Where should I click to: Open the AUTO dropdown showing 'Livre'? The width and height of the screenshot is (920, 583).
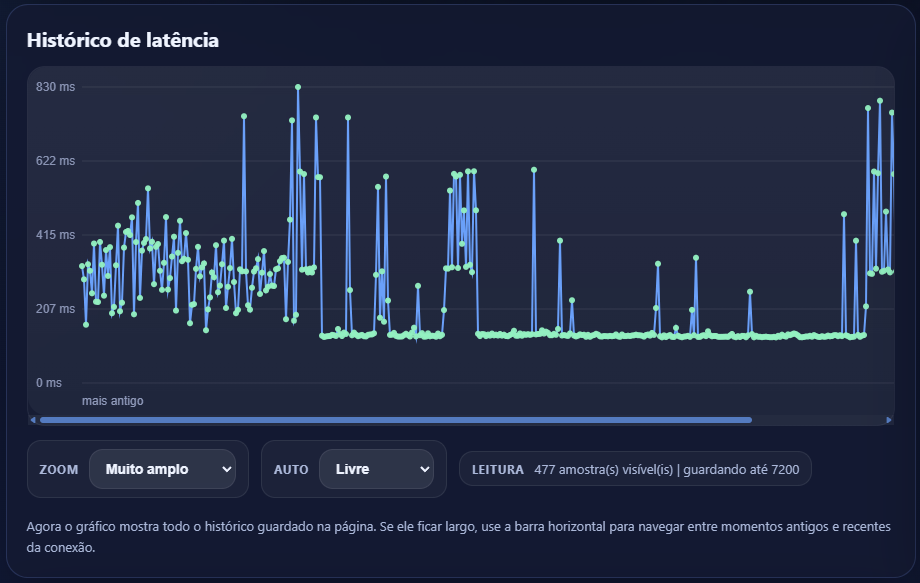tap(376, 469)
